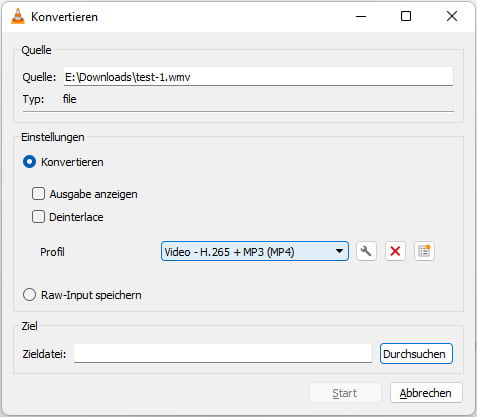Click the Raw-Input speichern label
This screenshot has width=477, height=417.
click(91, 295)
